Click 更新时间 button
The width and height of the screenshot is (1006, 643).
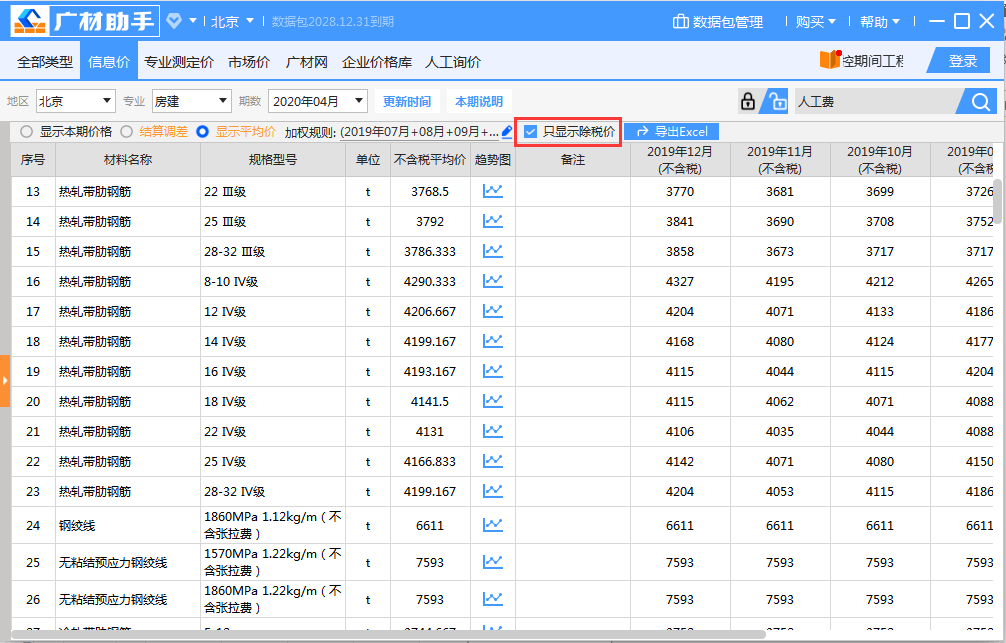(407, 101)
